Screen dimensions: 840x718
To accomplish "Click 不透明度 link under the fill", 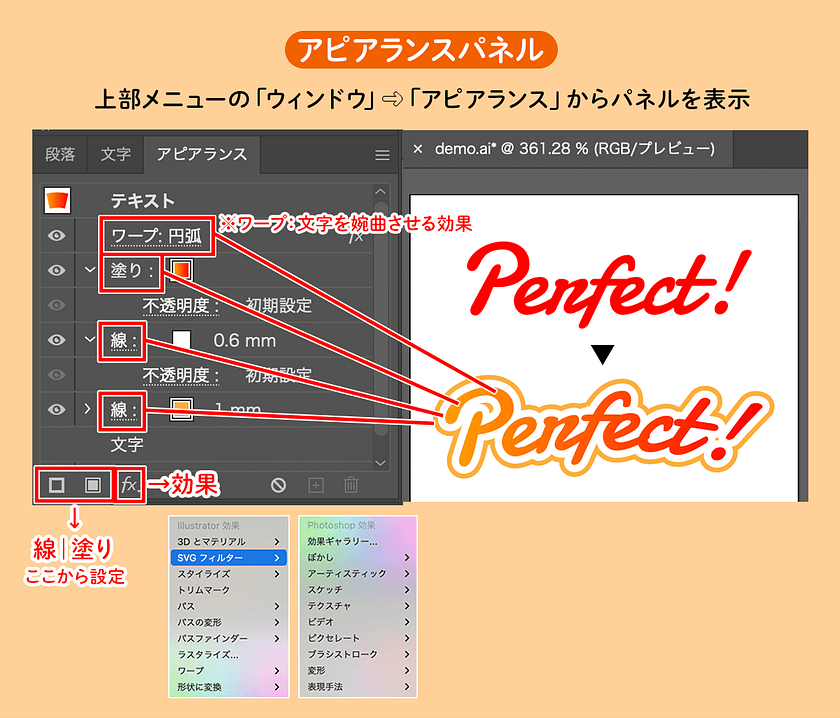I will point(180,305).
